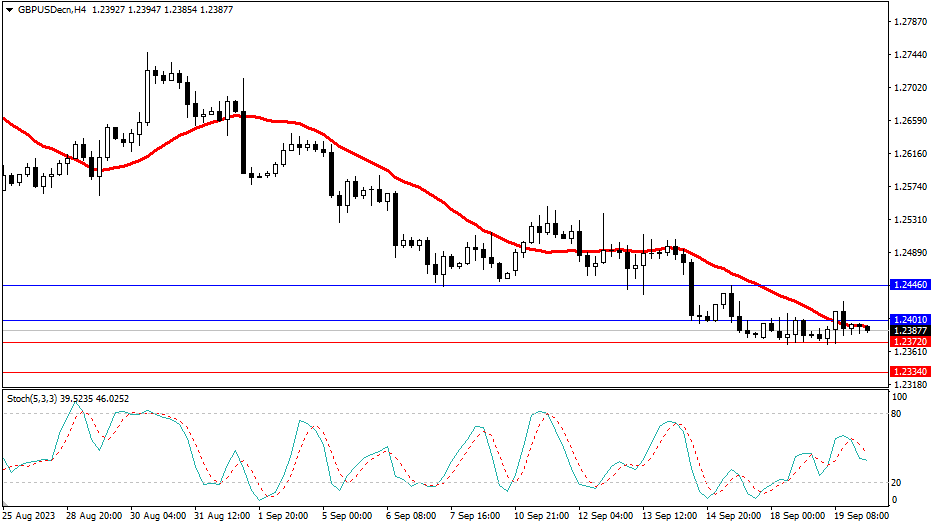Click the 5 Sep 00:00 time label
The image size is (933, 526).
(346, 516)
